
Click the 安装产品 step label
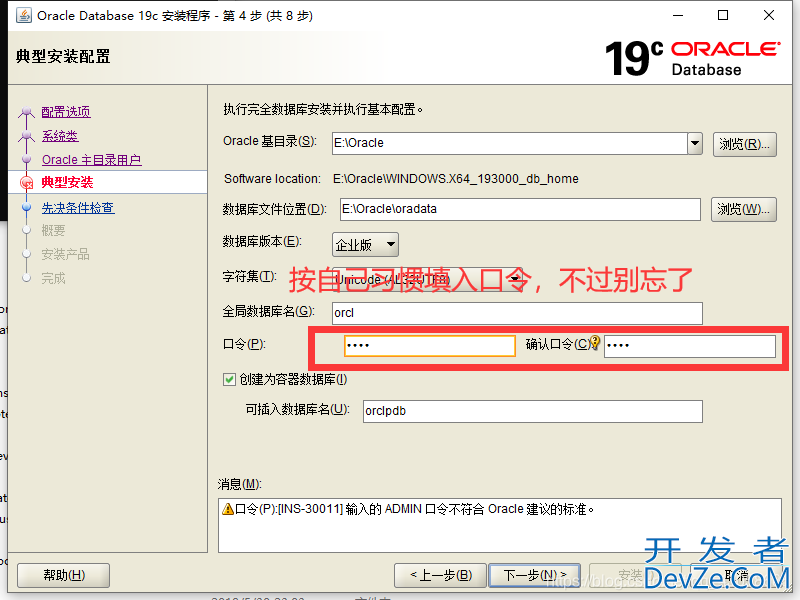click(x=65, y=254)
